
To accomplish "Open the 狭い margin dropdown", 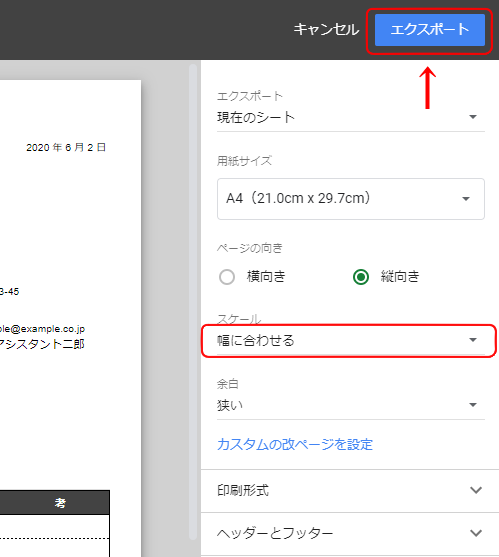I will 351,405.
